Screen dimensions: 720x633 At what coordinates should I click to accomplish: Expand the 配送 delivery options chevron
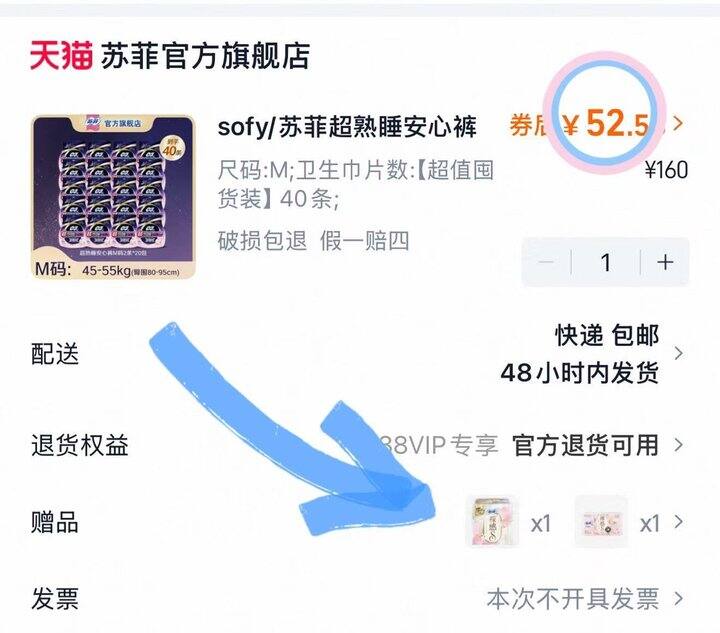678,353
